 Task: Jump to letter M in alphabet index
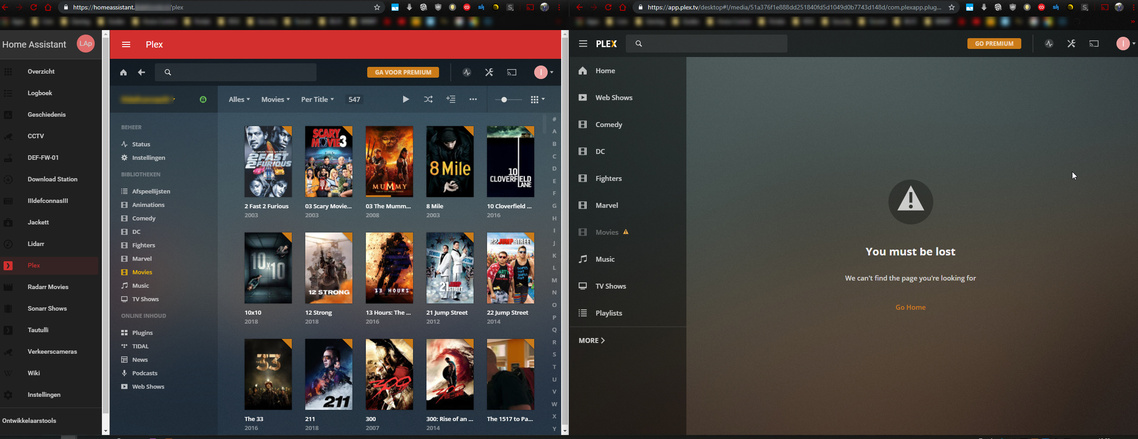[554, 280]
